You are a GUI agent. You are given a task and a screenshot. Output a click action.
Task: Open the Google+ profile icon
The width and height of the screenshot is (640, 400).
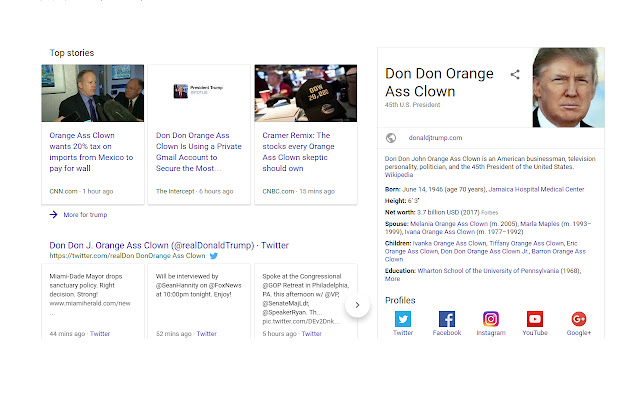579,319
